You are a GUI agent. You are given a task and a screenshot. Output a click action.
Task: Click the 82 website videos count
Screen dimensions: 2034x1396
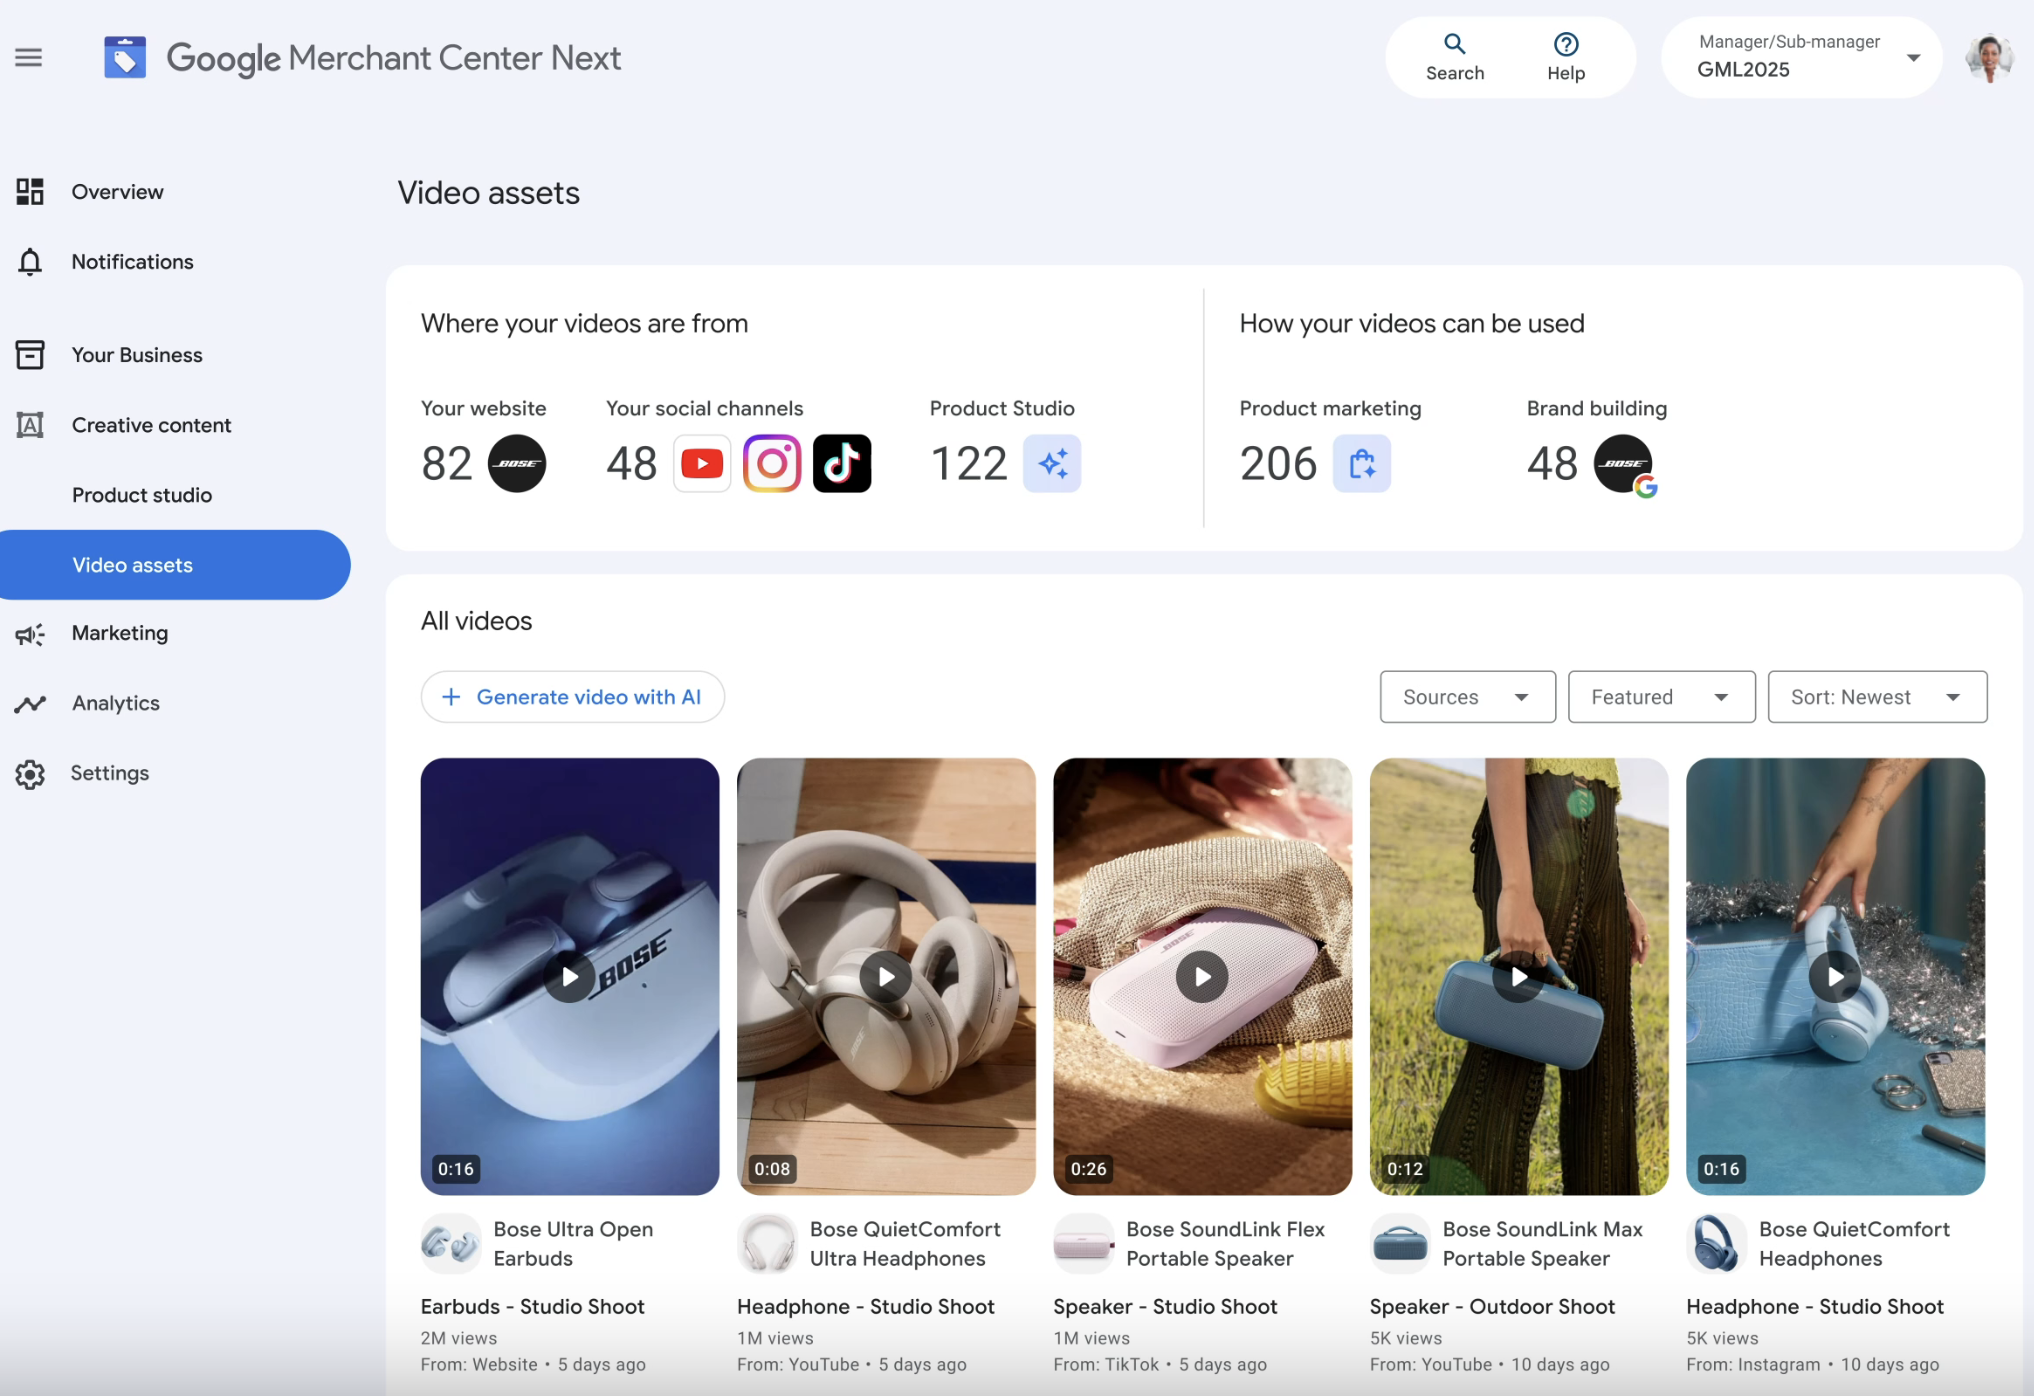click(447, 464)
